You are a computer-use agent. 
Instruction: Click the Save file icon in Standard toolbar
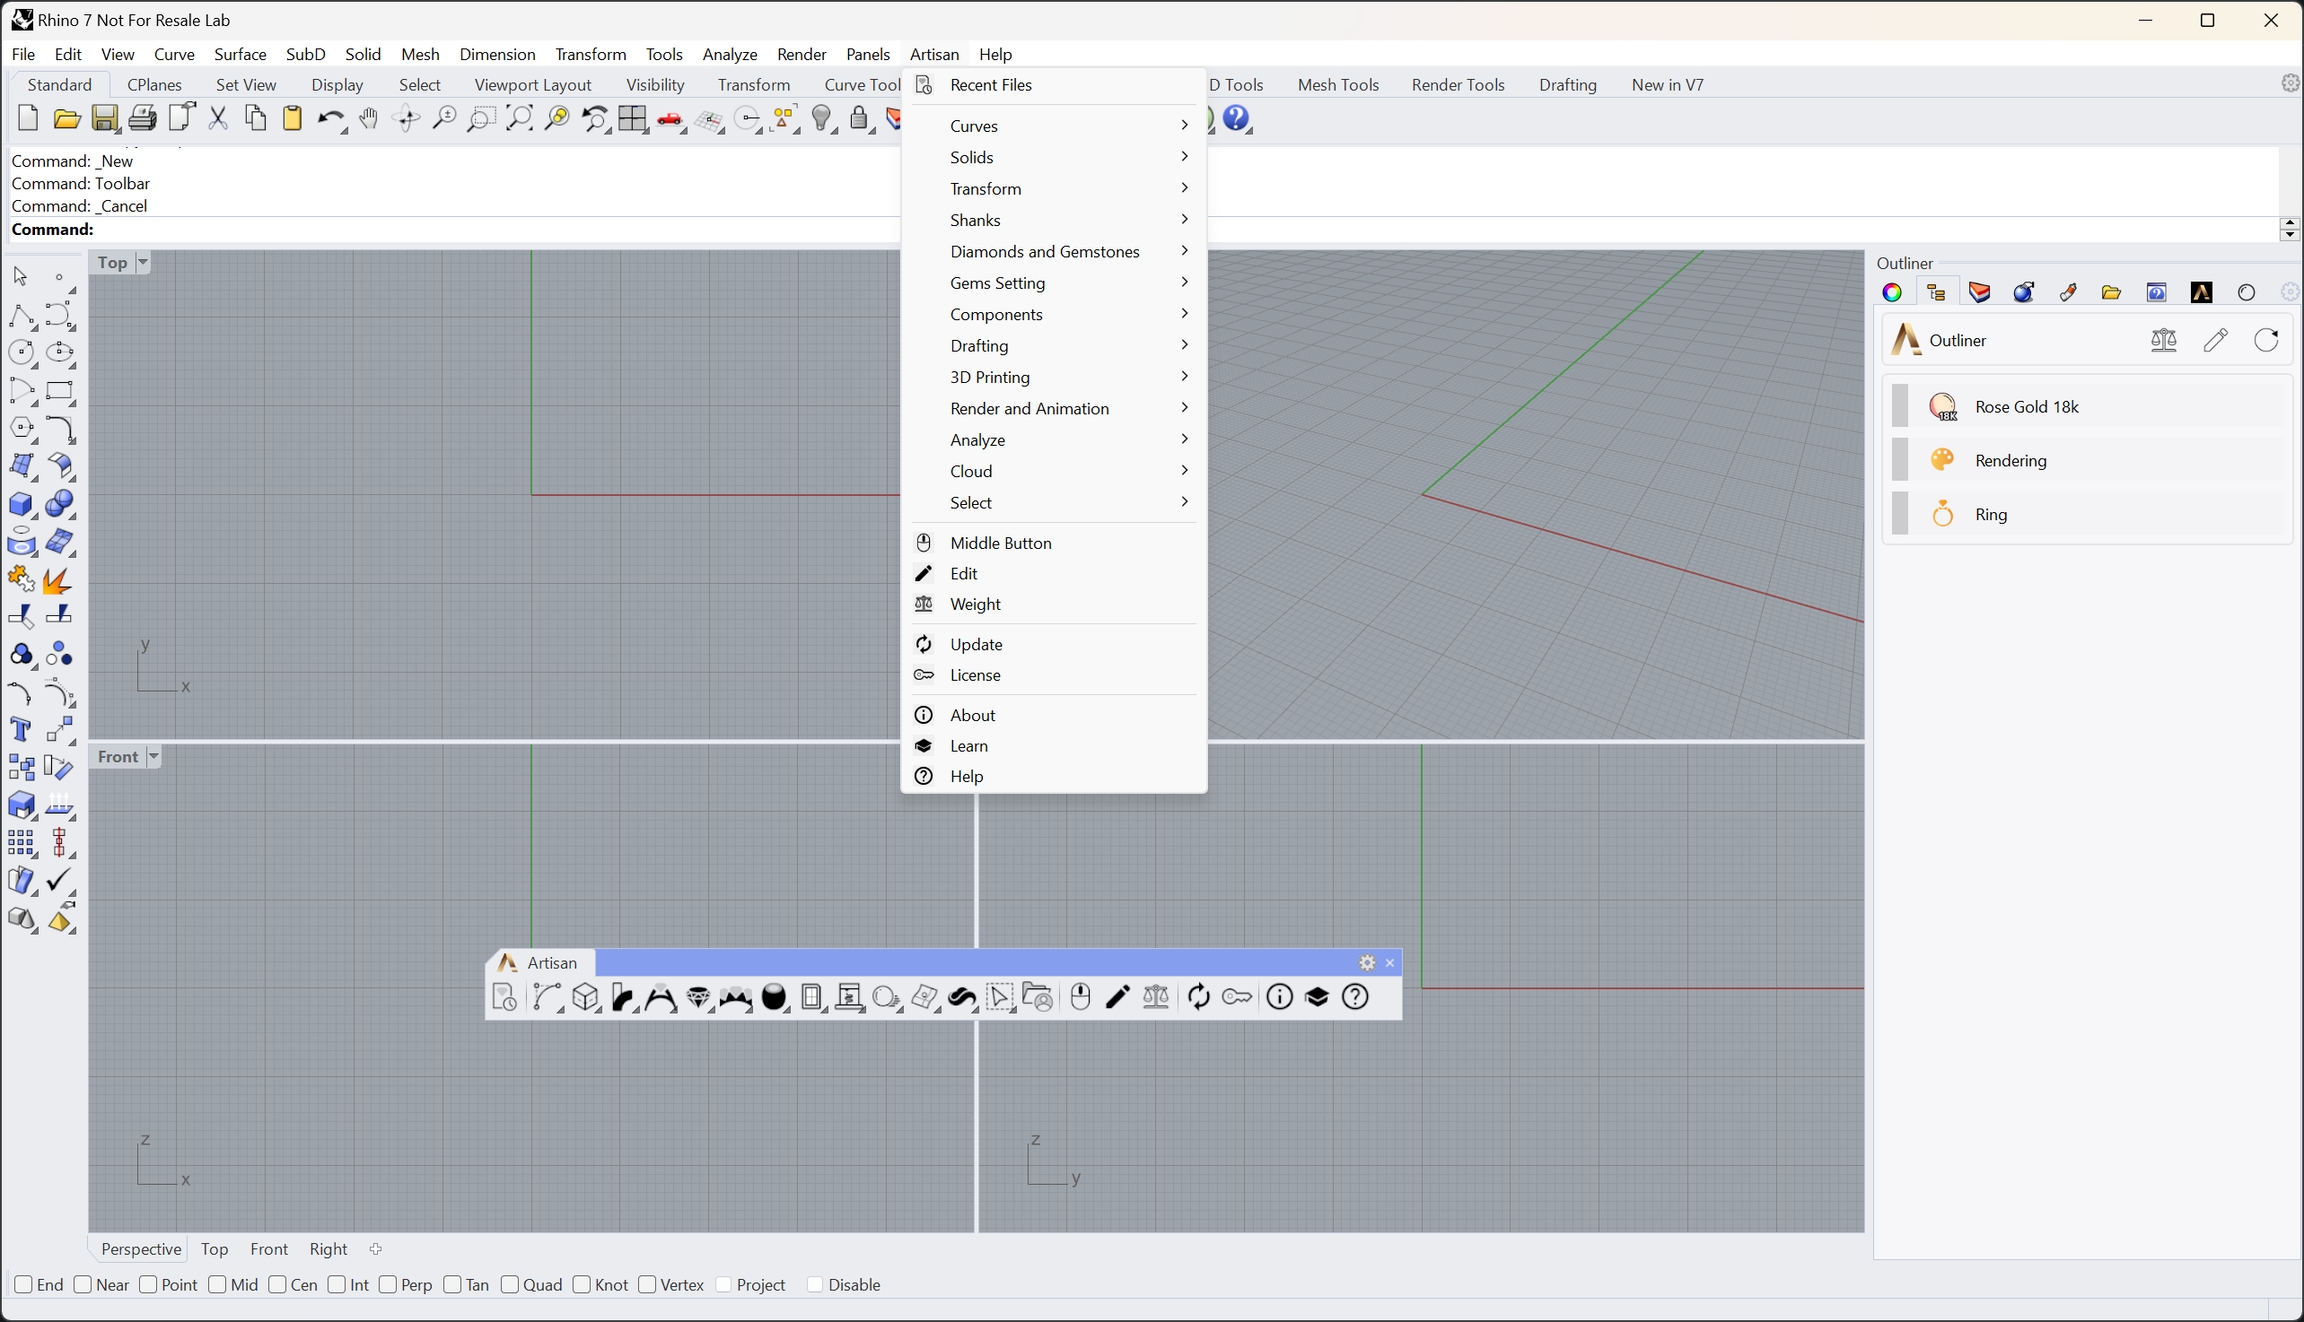tap(104, 119)
